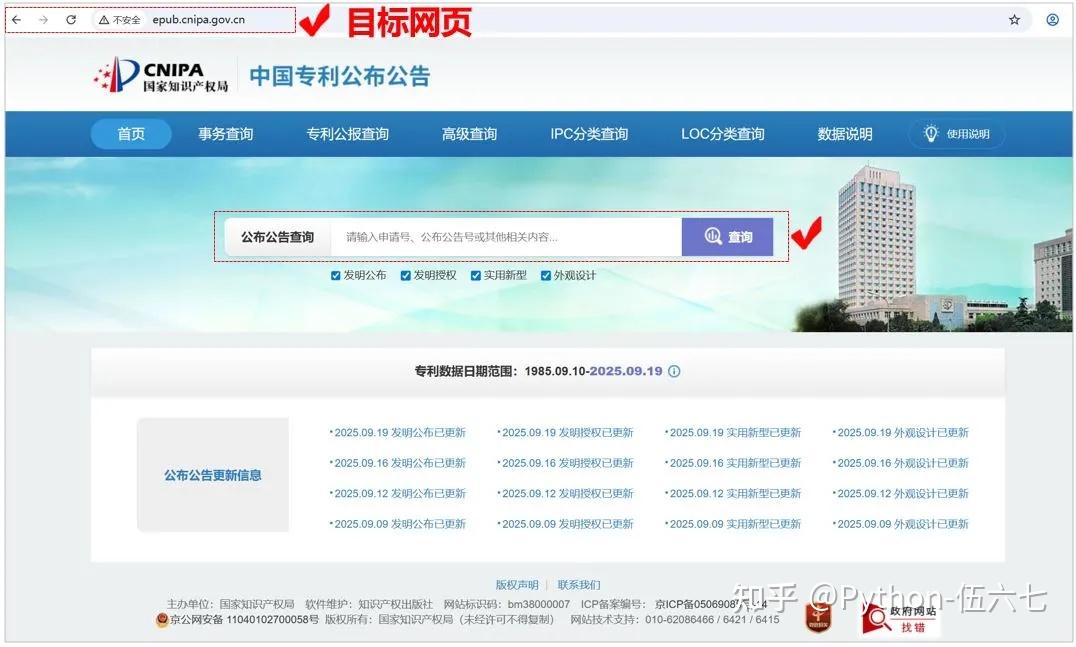
Task: Click the info icon beside the patent date range
Action: (674, 371)
